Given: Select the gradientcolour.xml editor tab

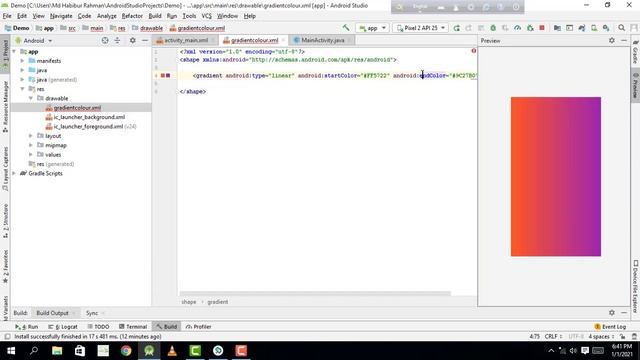Looking at the screenshot, I should point(254,40).
